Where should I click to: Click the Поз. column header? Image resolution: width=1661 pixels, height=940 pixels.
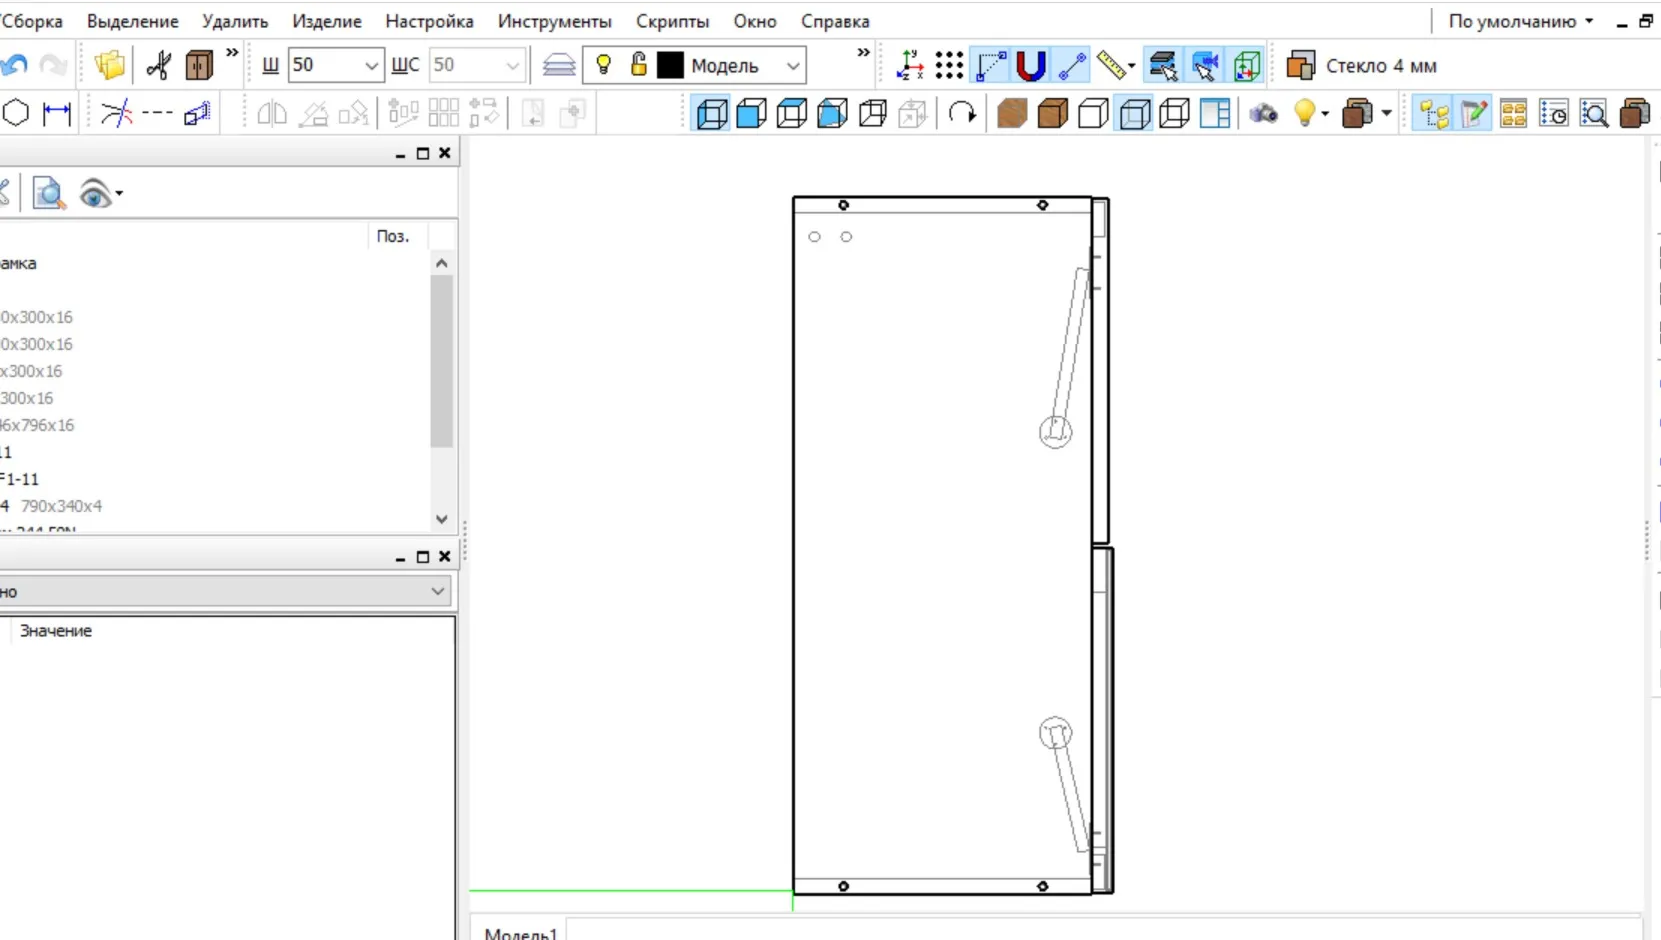coord(393,236)
